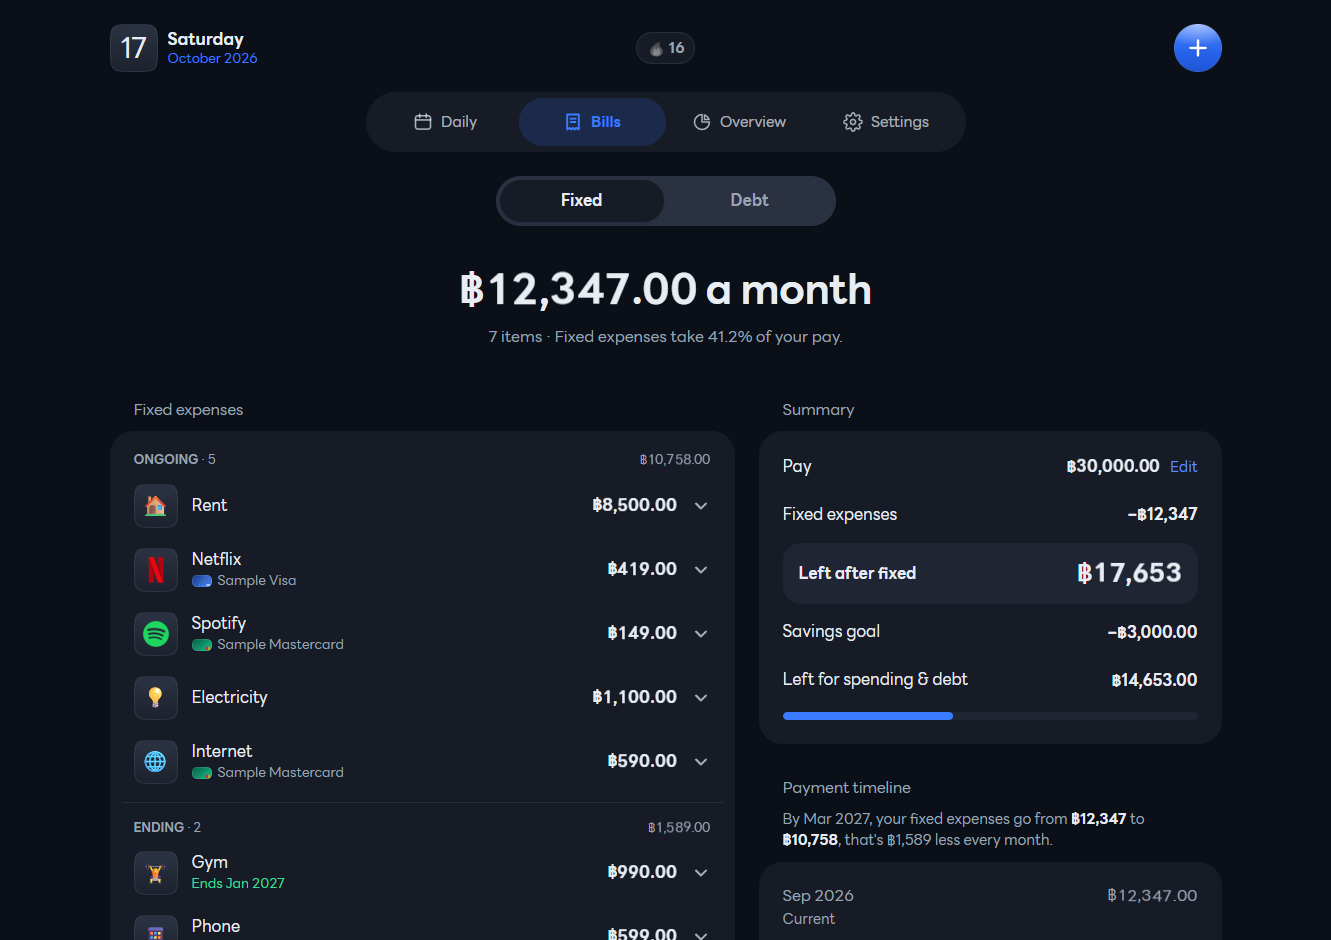Switch to the Debt segment
Screen dimensions: 1331x940
749,201
